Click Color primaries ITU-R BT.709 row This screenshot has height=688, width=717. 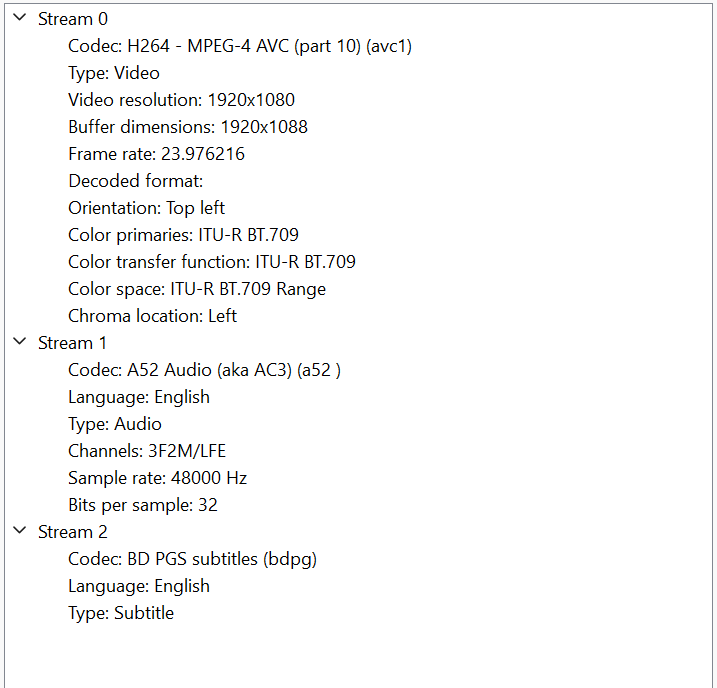coord(183,235)
